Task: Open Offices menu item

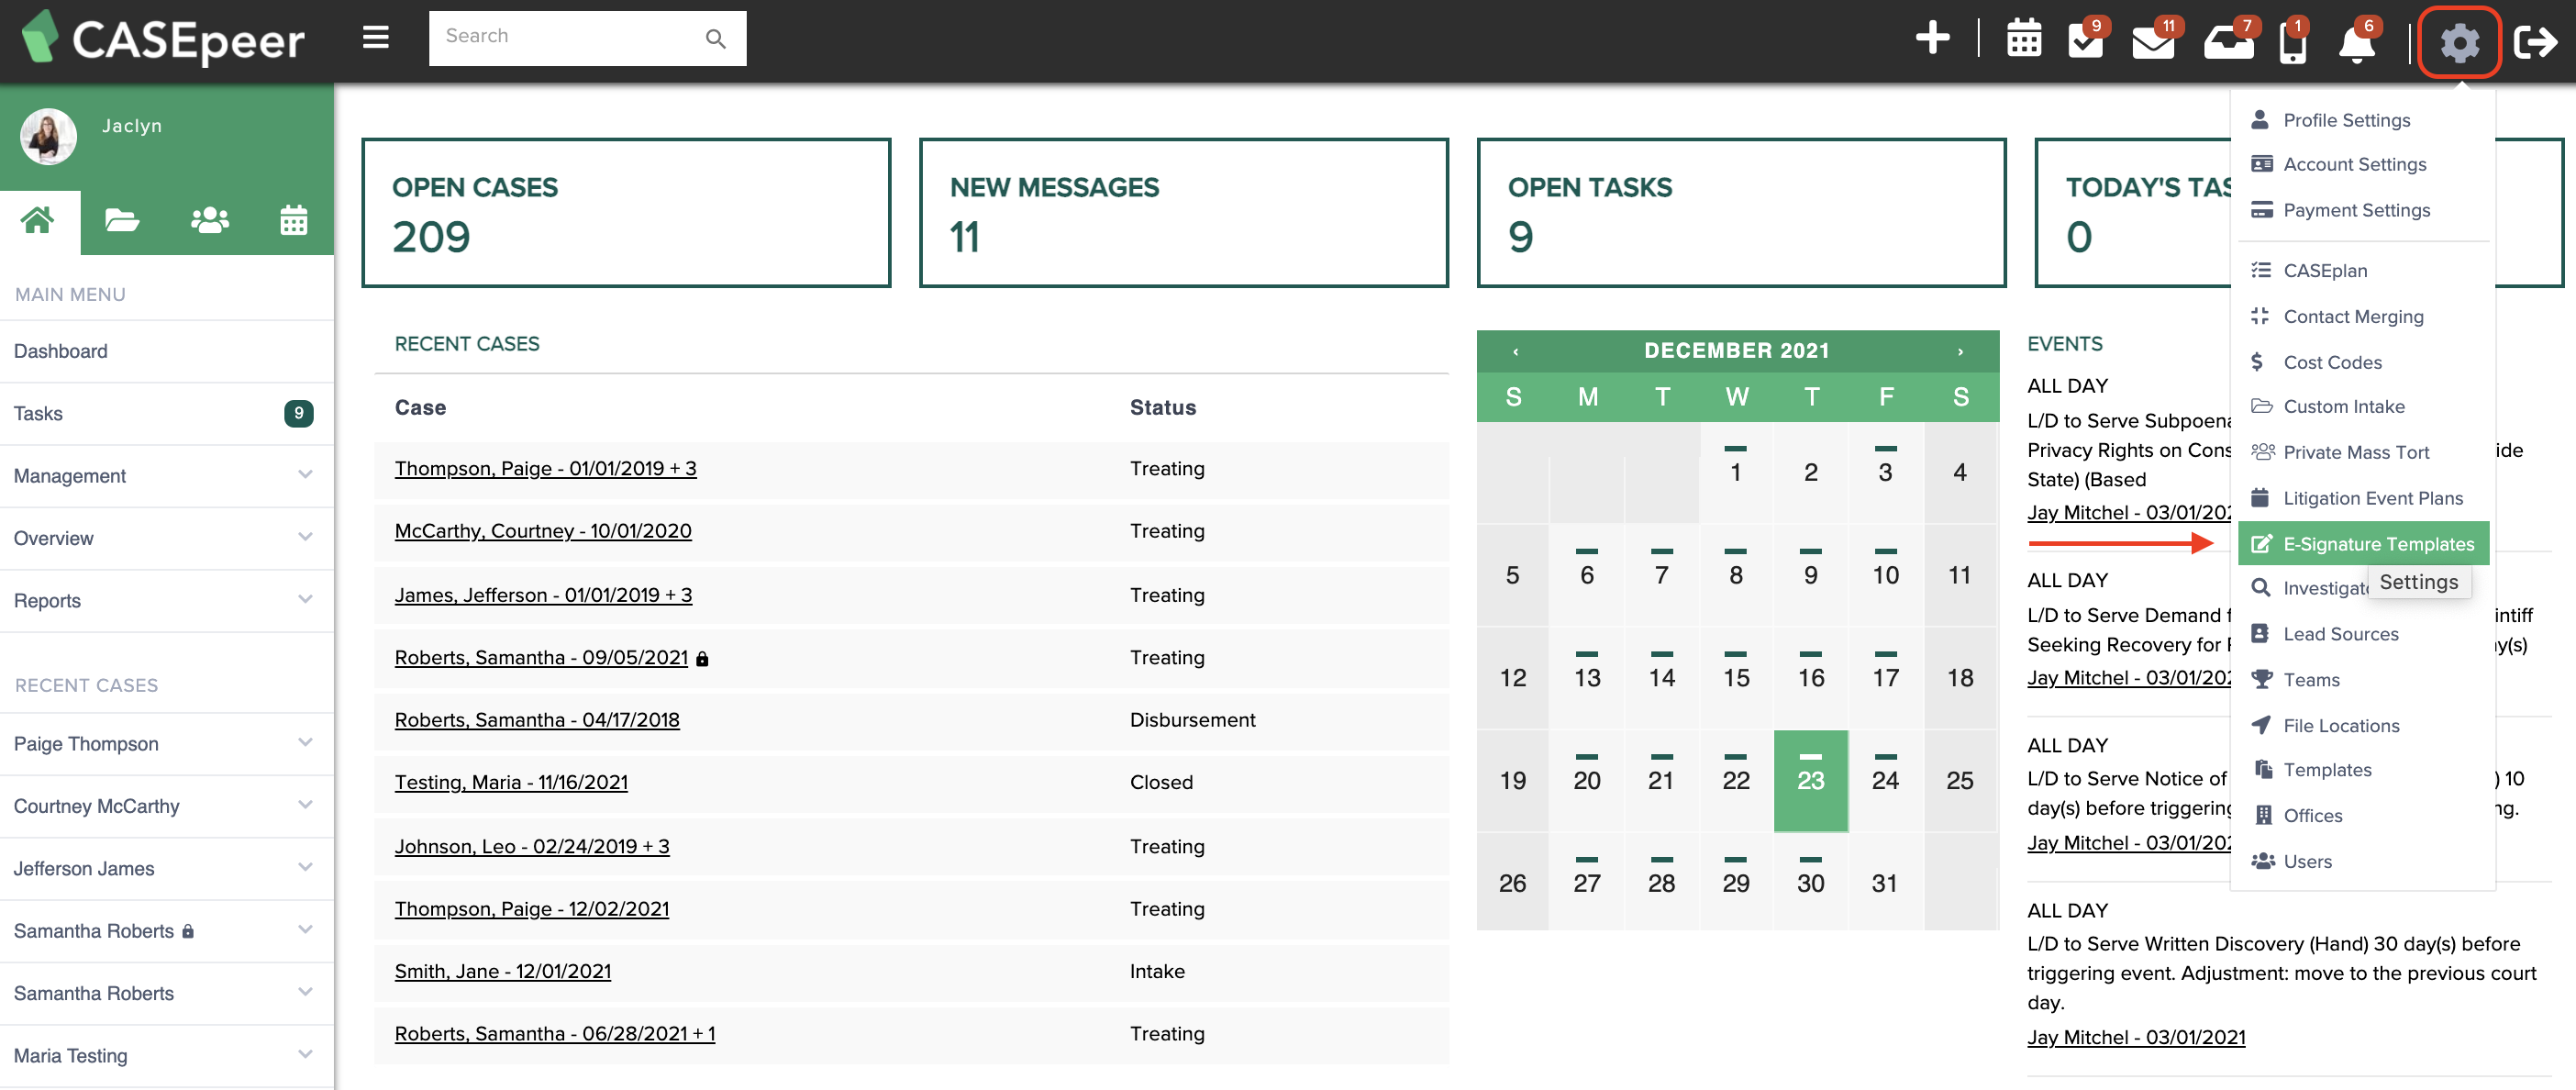Action: point(2312,816)
